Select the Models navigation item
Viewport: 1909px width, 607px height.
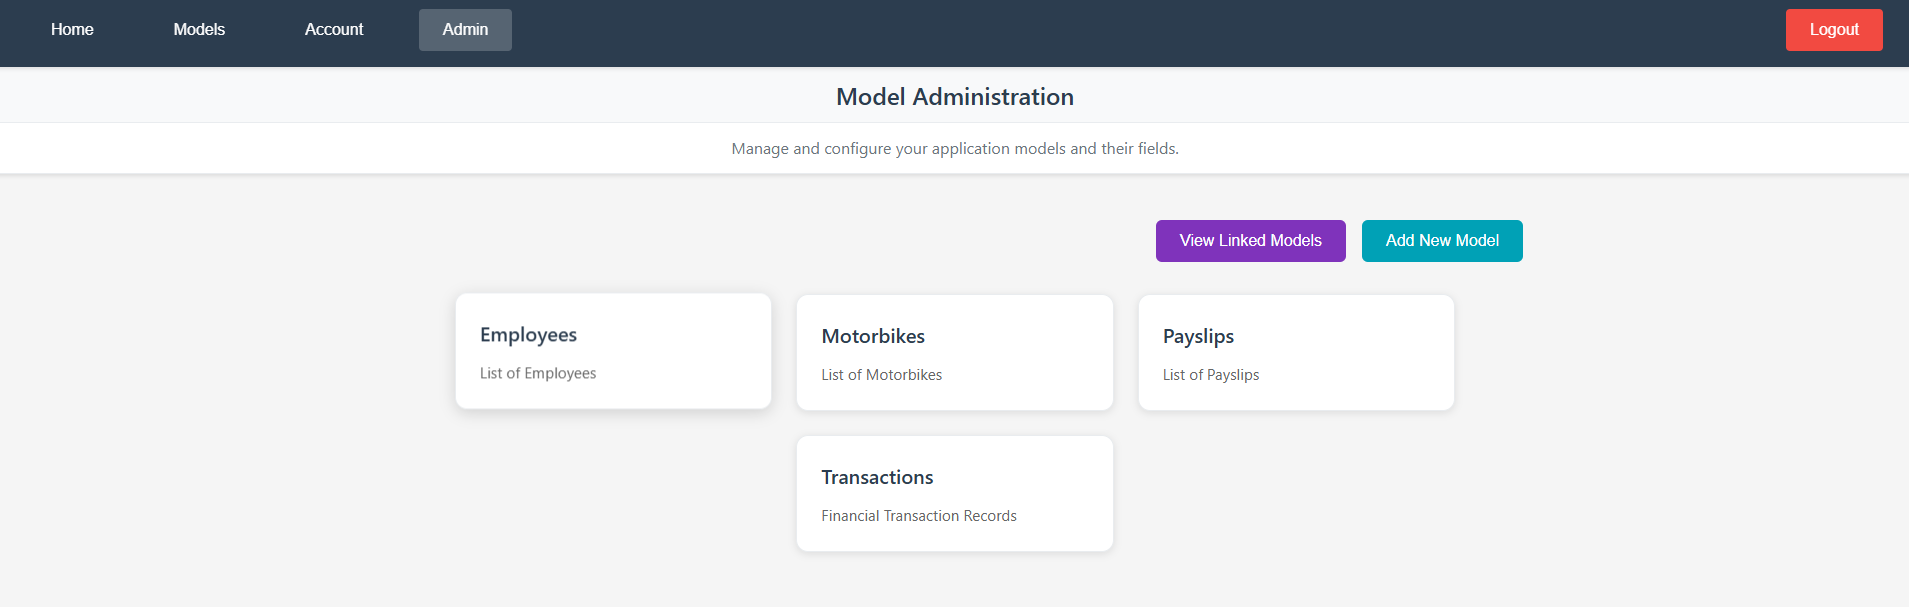[198, 29]
